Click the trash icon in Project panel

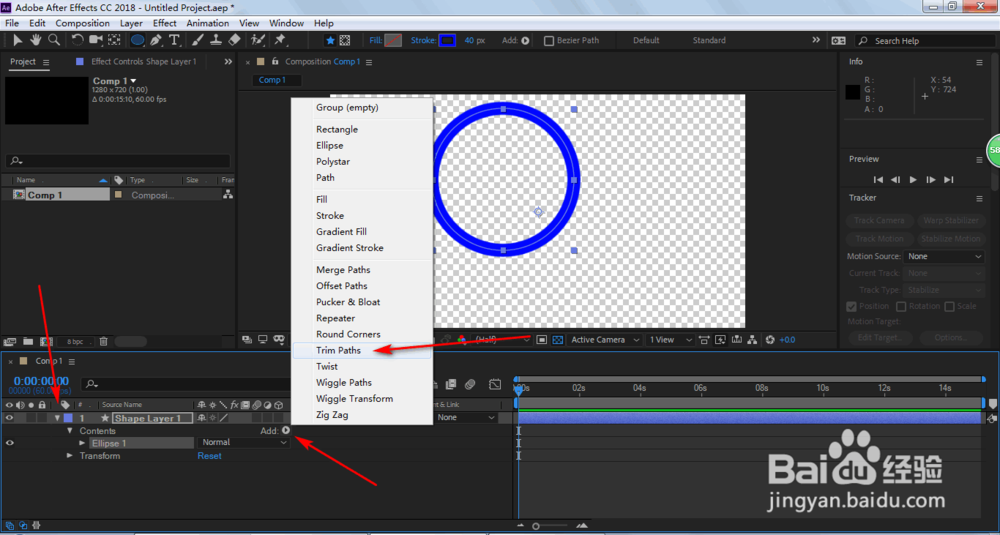[x=103, y=342]
